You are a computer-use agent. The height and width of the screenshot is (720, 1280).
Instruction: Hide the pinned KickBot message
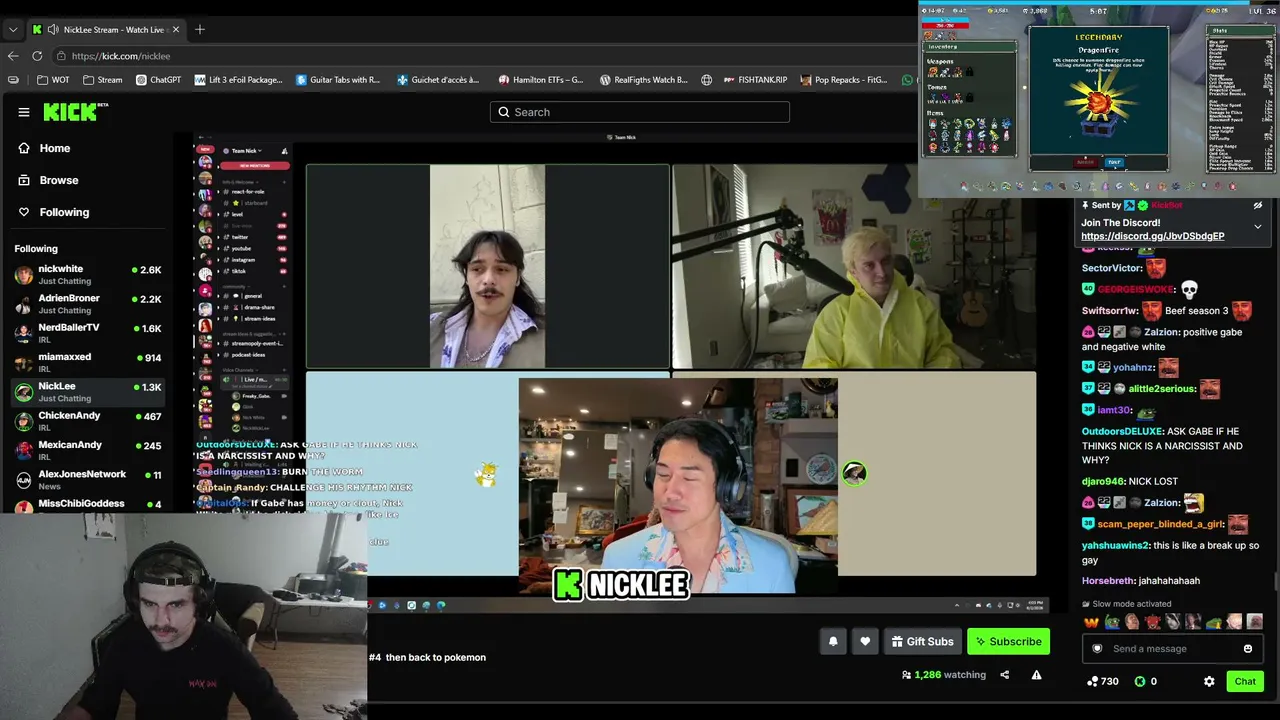1258,205
